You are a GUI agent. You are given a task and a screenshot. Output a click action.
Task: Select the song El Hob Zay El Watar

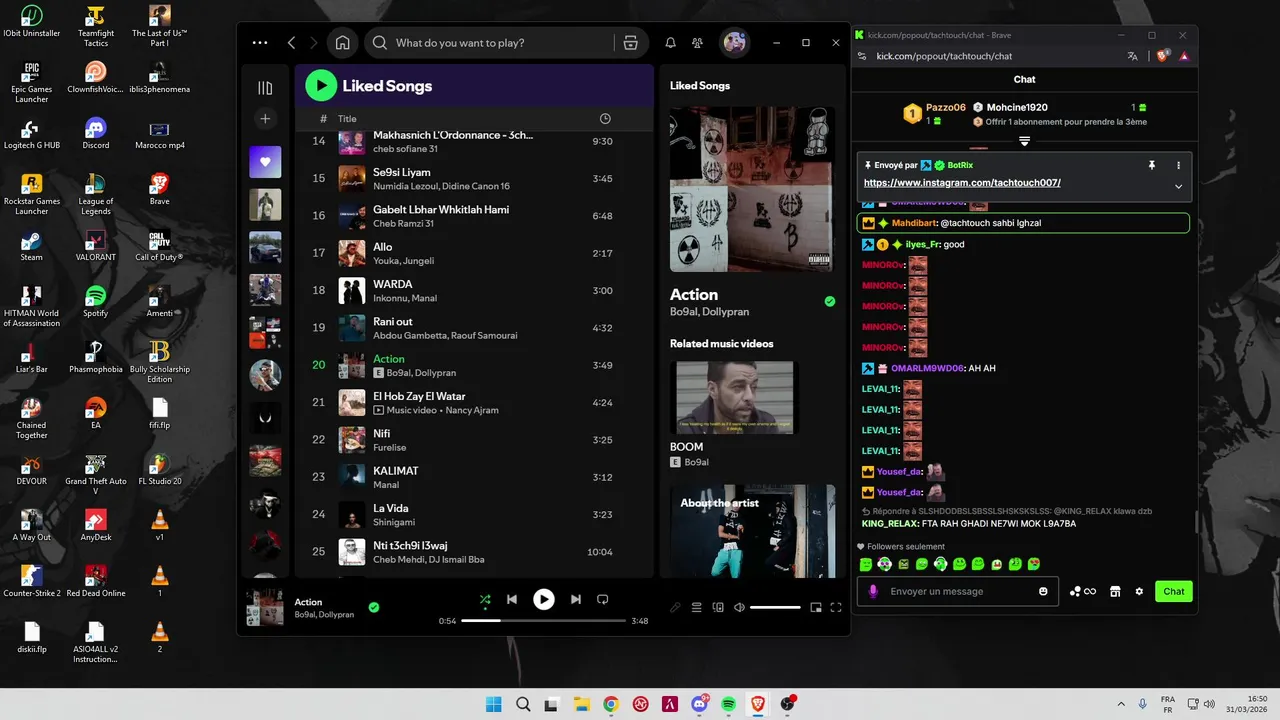473,403
